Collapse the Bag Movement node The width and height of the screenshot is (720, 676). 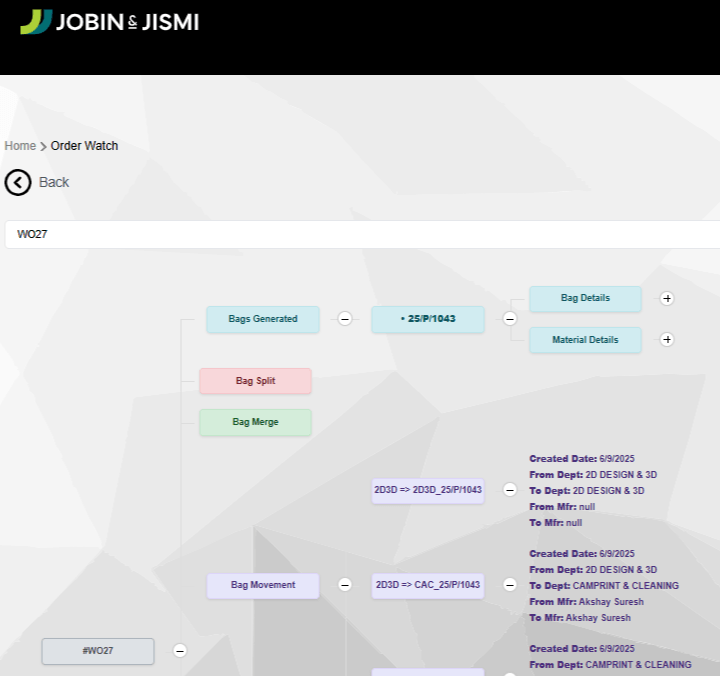click(x=345, y=585)
